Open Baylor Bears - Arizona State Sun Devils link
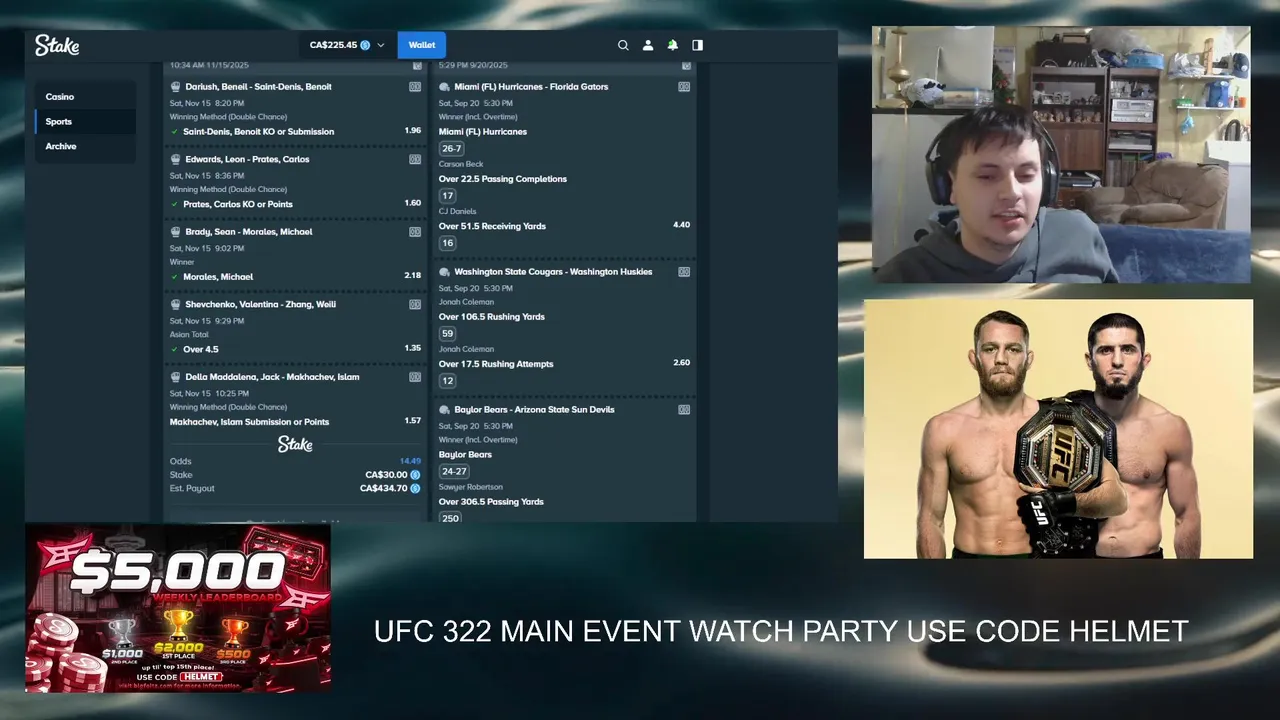The width and height of the screenshot is (1280, 720). pyautogui.click(x=534, y=410)
